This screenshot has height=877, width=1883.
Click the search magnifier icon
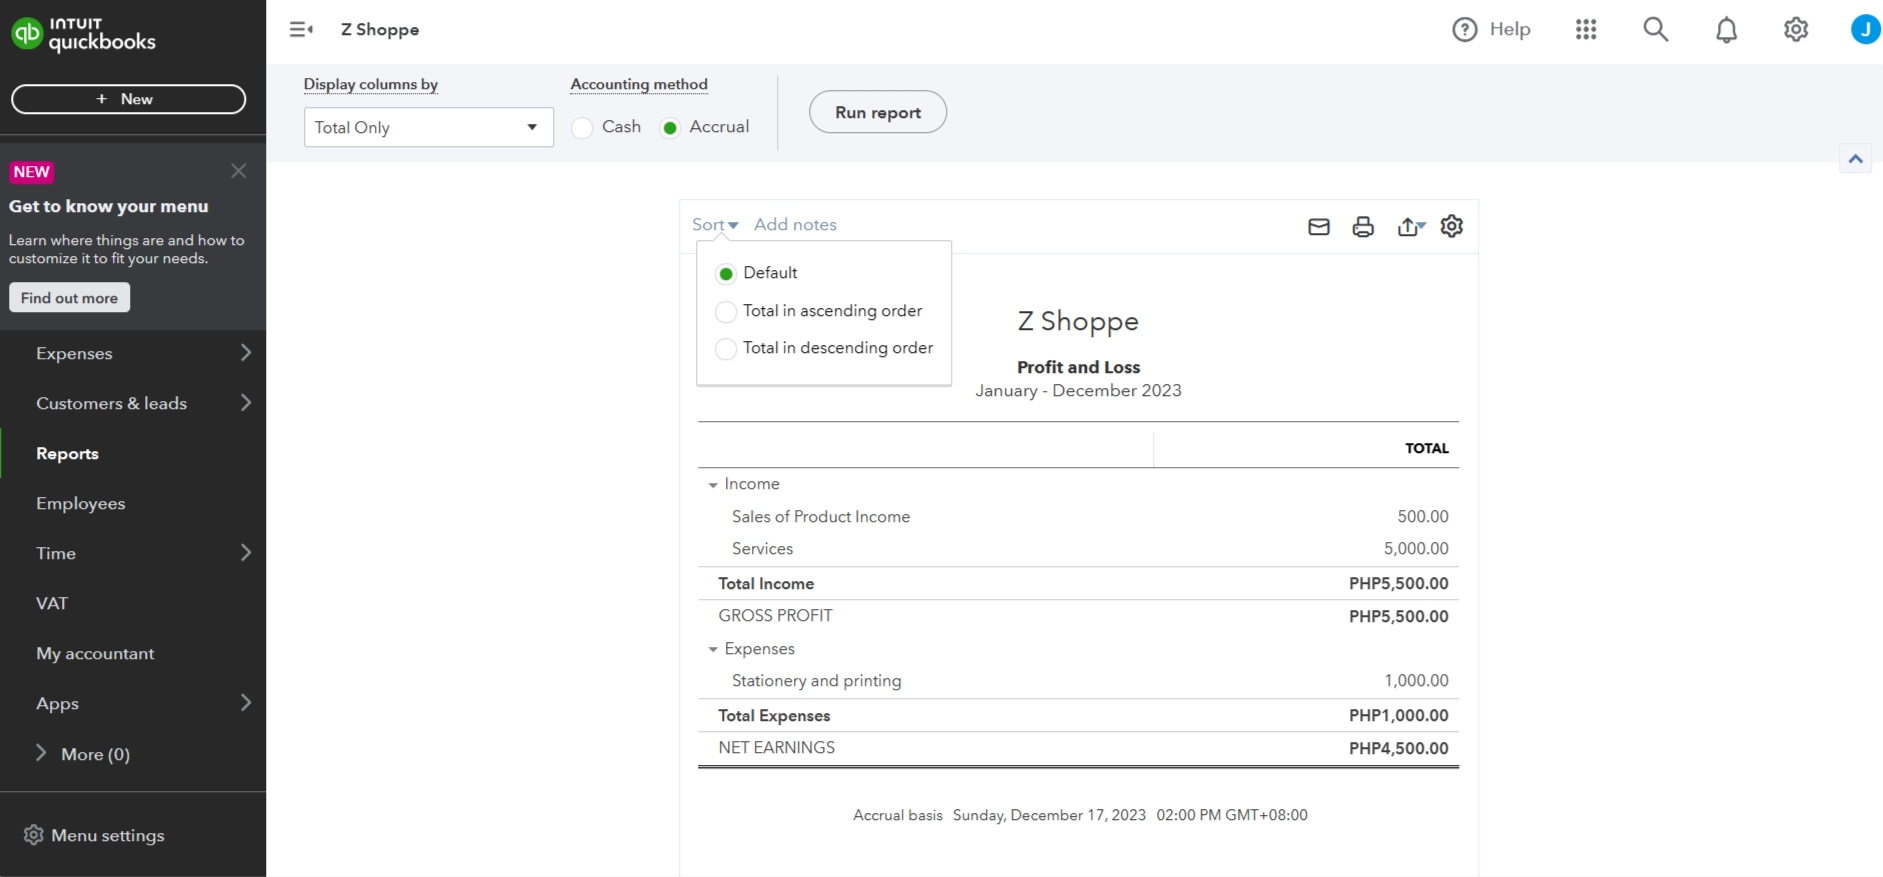coord(1656,30)
